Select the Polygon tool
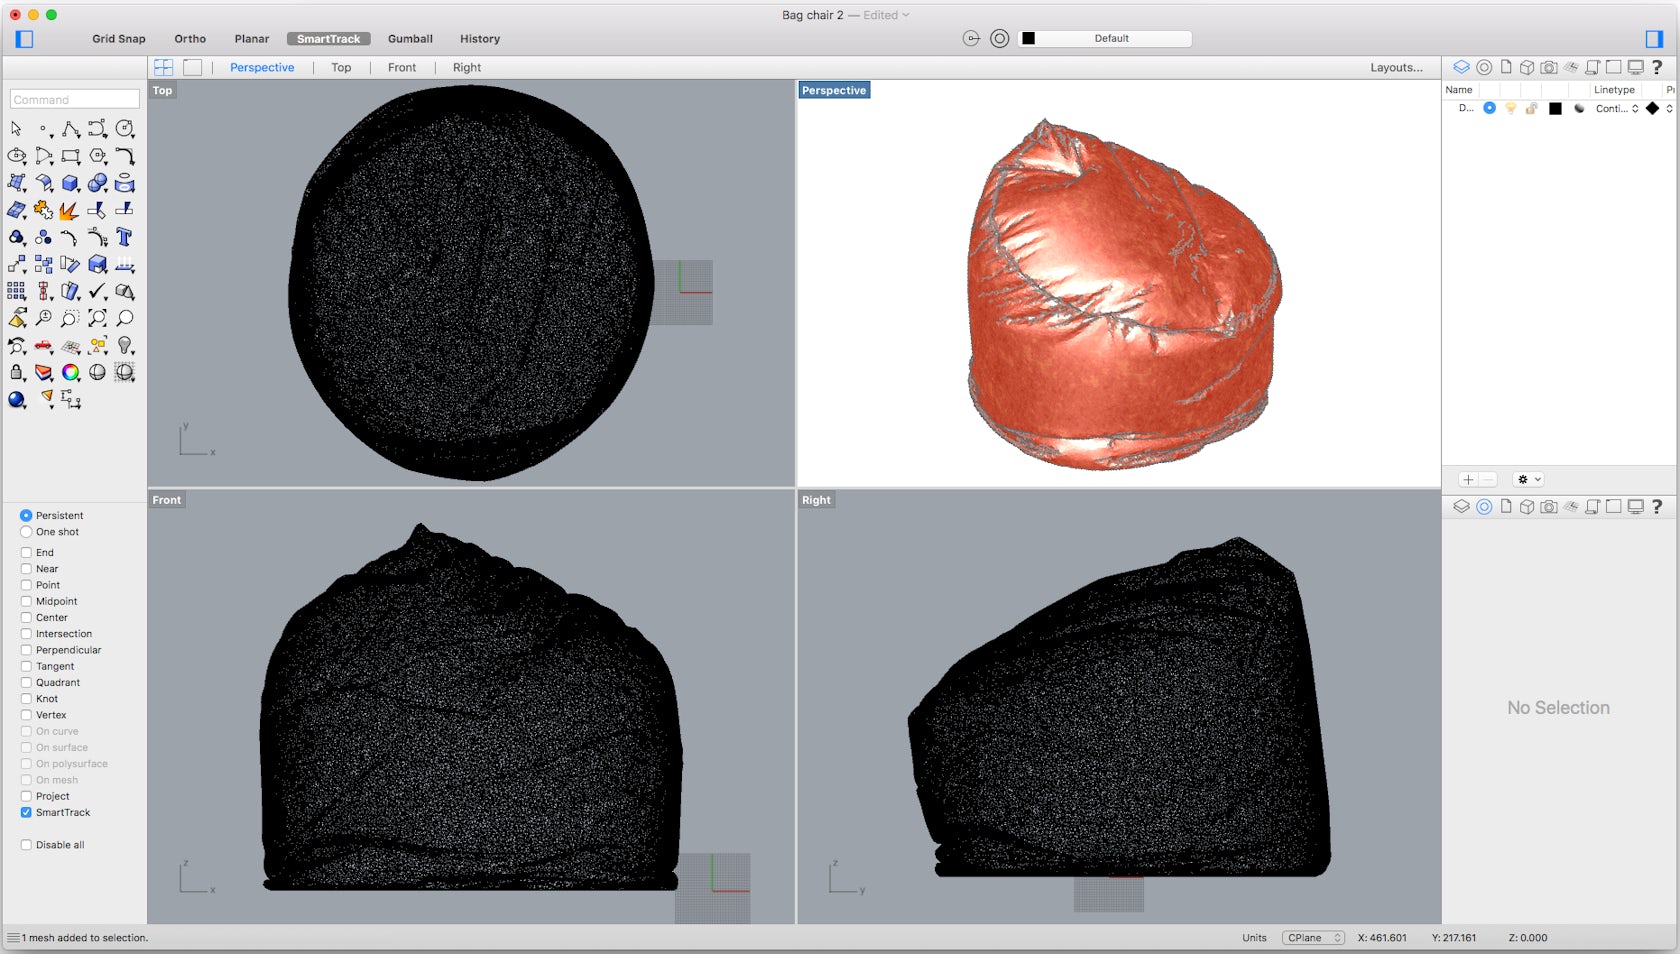The image size is (1680, 954). coord(97,156)
